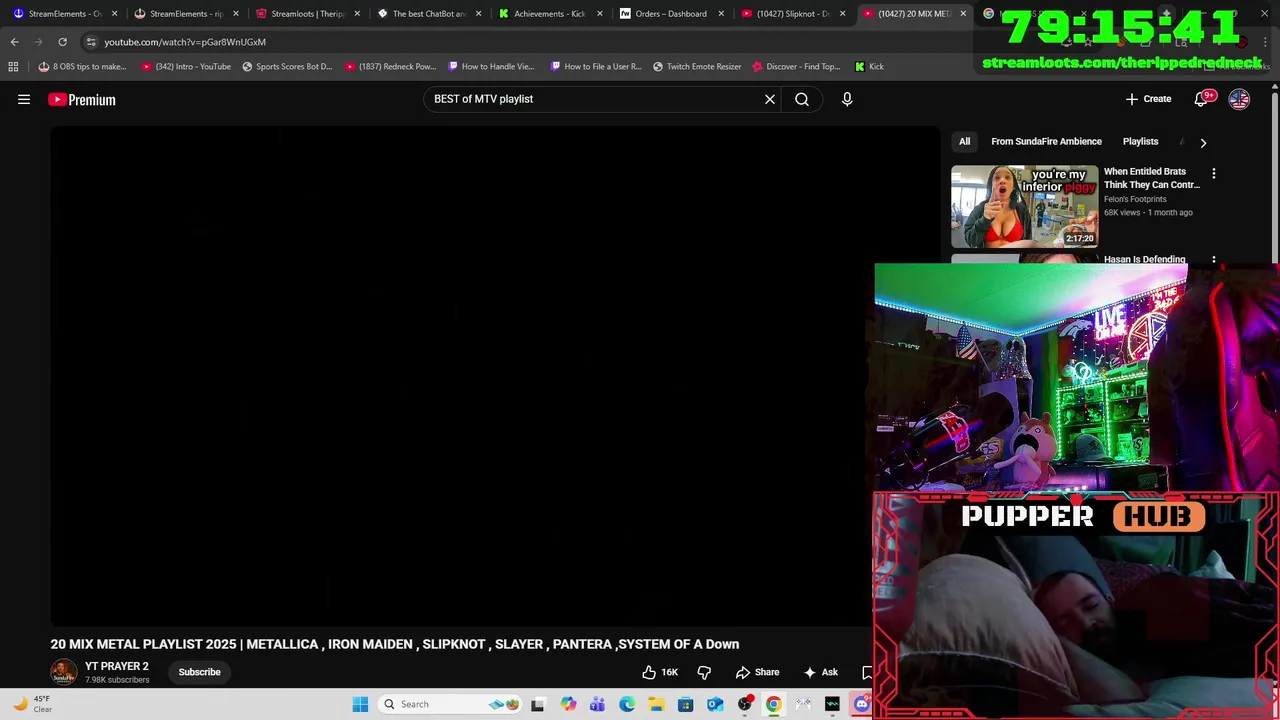Run search with the magnifier button
Viewport: 1280px width, 720px height.
pyautogui.click(x=802, y=99)
